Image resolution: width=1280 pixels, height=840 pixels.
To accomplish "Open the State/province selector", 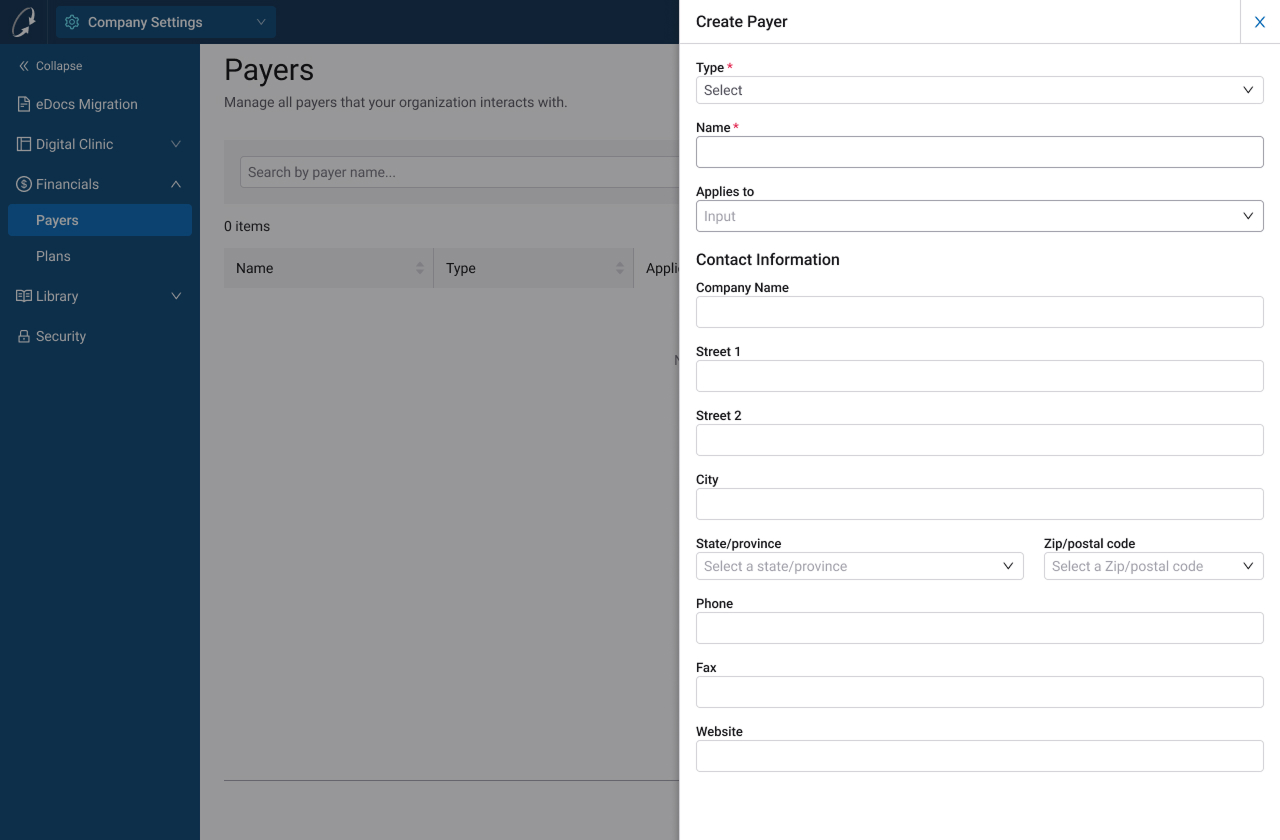I will tap(859, 566).
